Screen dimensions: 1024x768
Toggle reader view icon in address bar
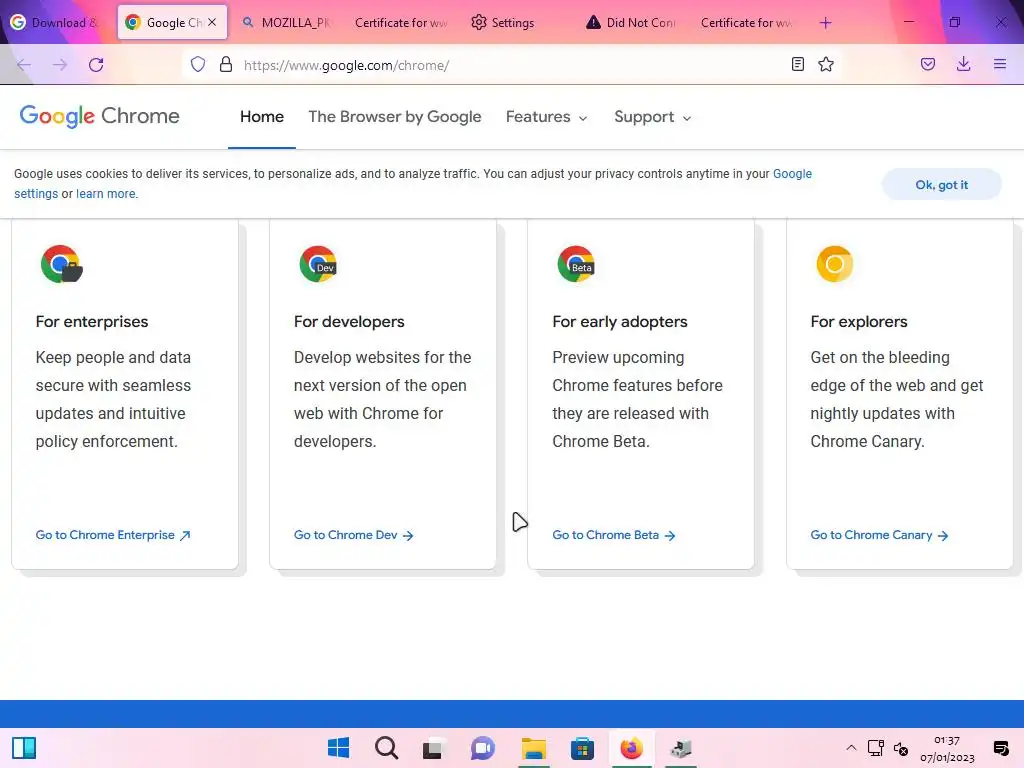797,64
